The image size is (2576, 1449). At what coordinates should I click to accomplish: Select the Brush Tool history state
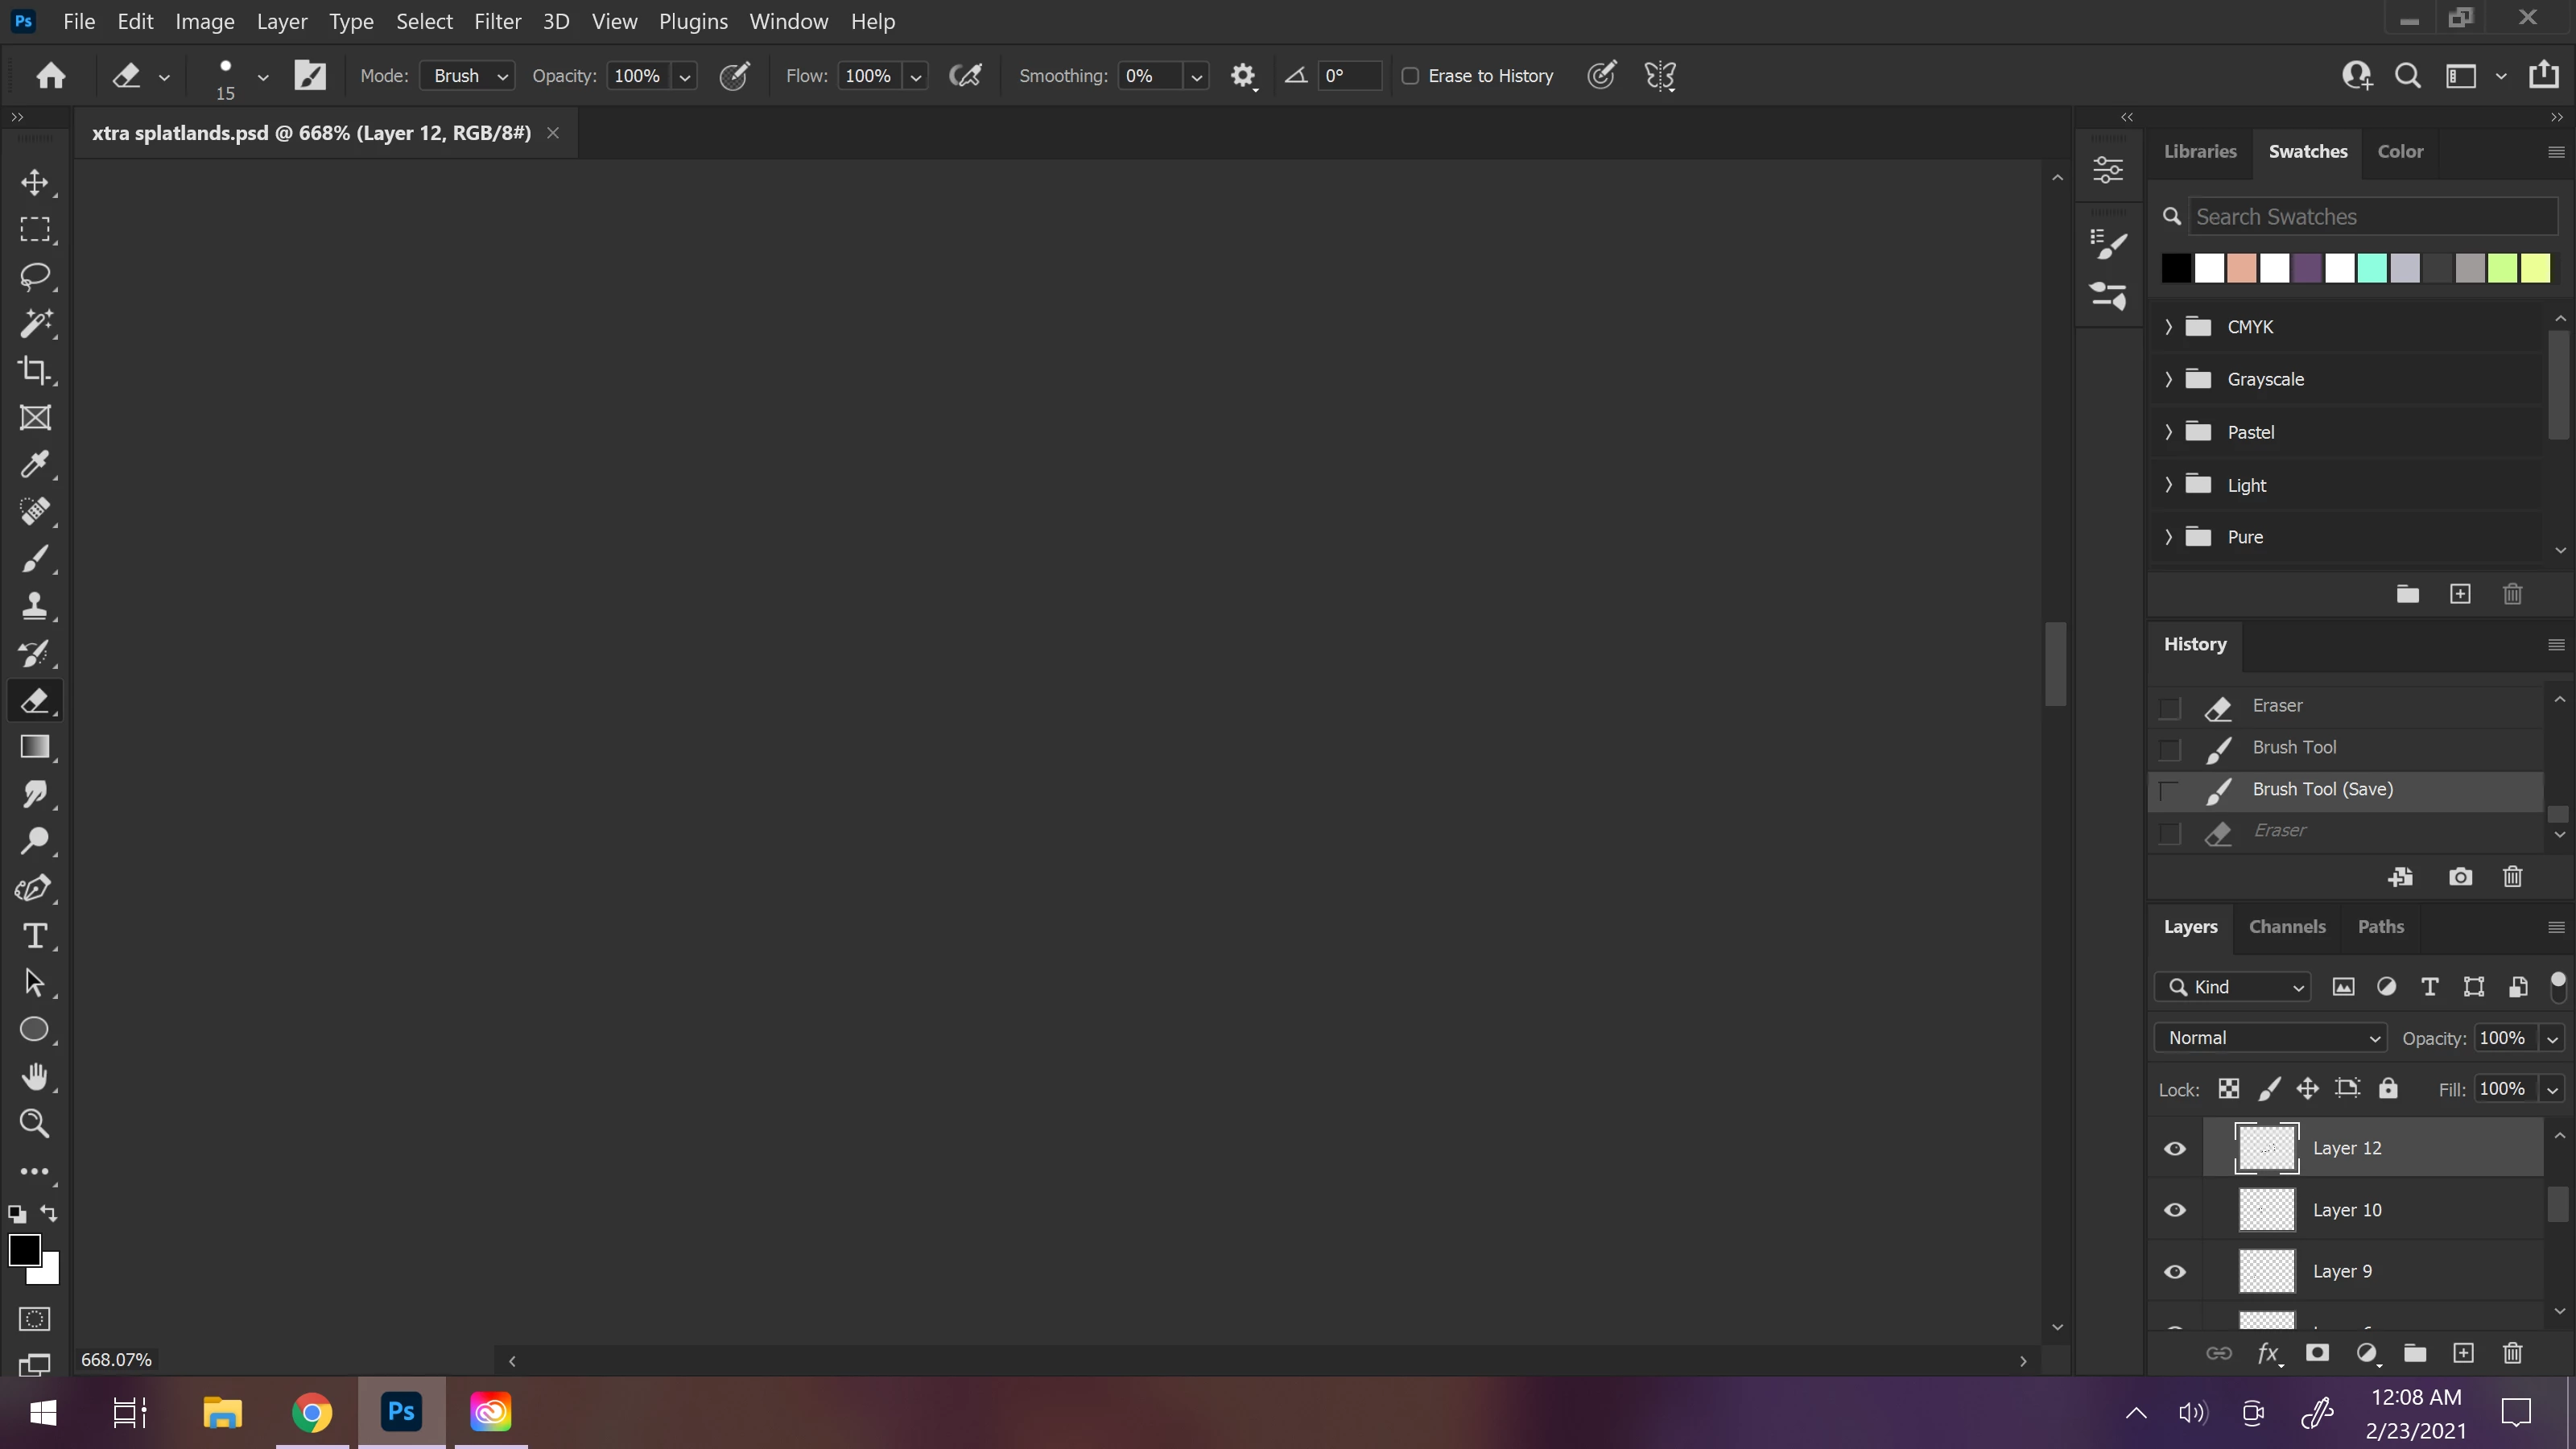point(2294,747)
